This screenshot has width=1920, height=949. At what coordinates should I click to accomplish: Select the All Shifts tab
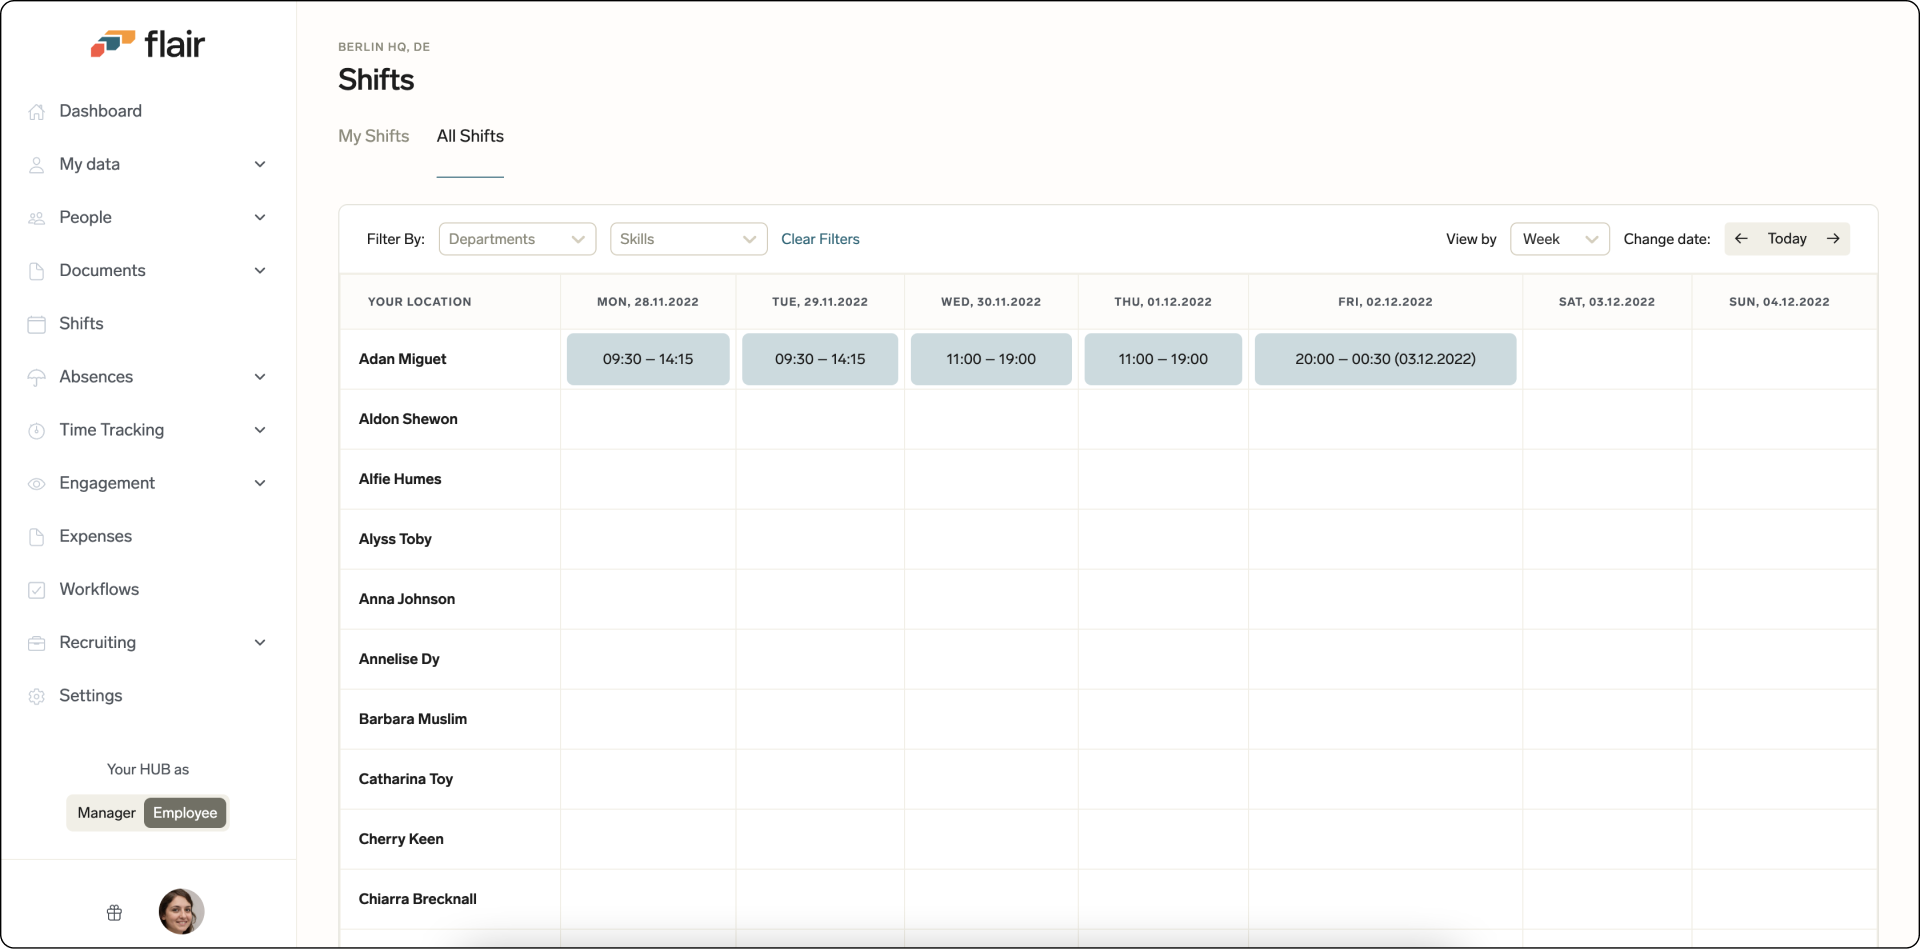click(470, 136)
